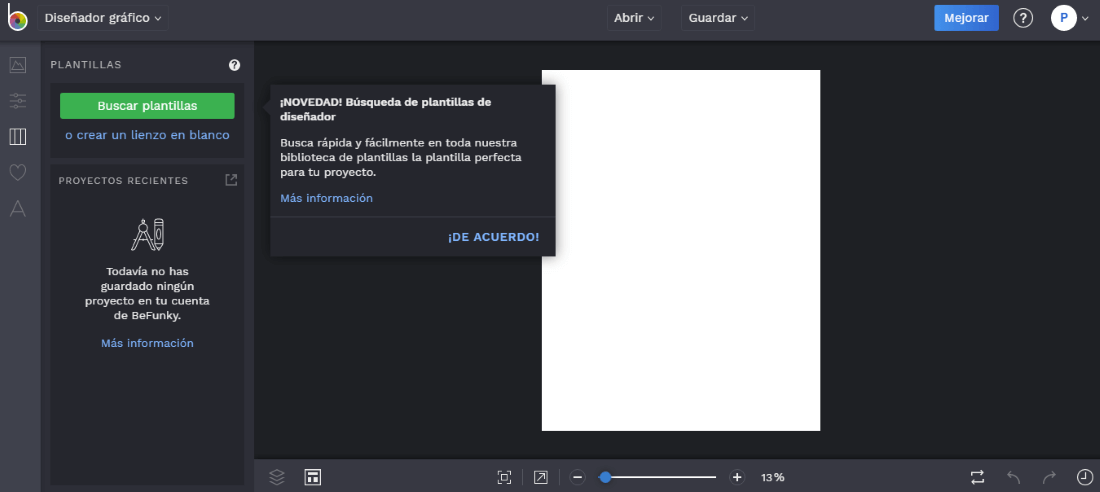Click the Buscar plantillas button
The height and width of the screenshot is (492, 1100).
[147, 106]
